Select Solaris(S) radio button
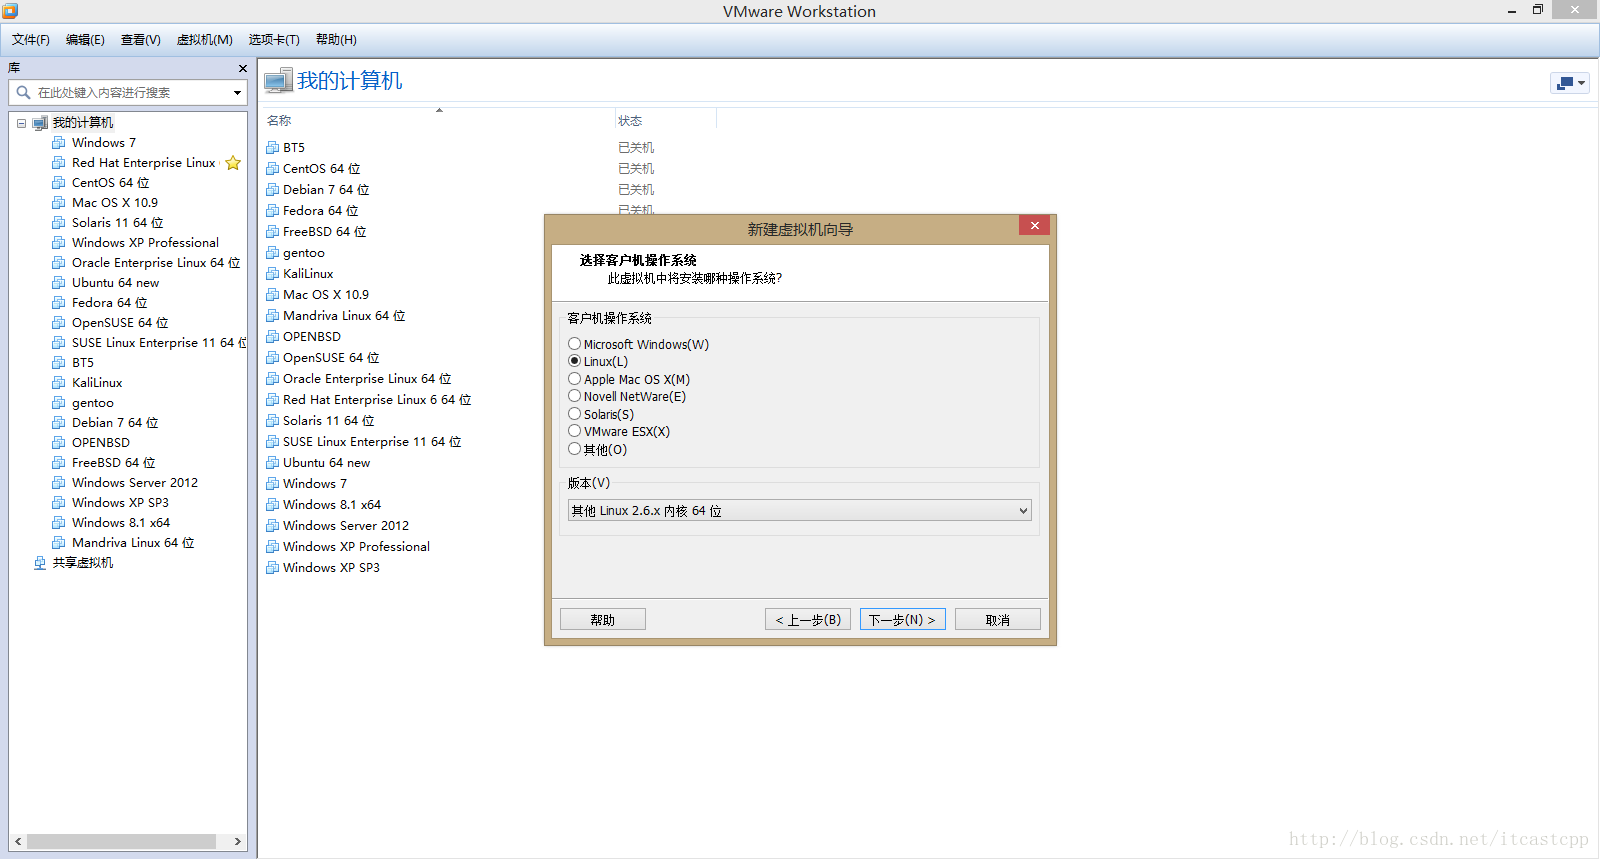 click(x=574, y=414)
